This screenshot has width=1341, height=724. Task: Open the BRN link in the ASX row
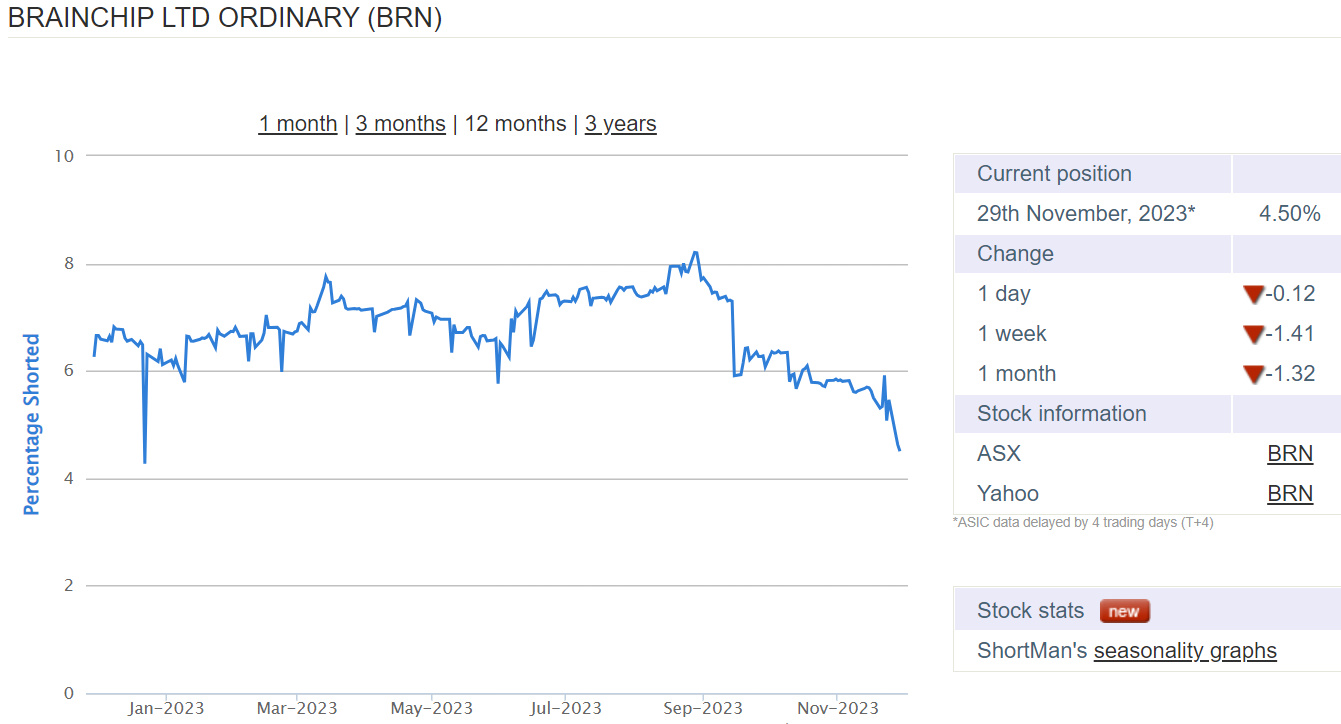point(1289,454)
